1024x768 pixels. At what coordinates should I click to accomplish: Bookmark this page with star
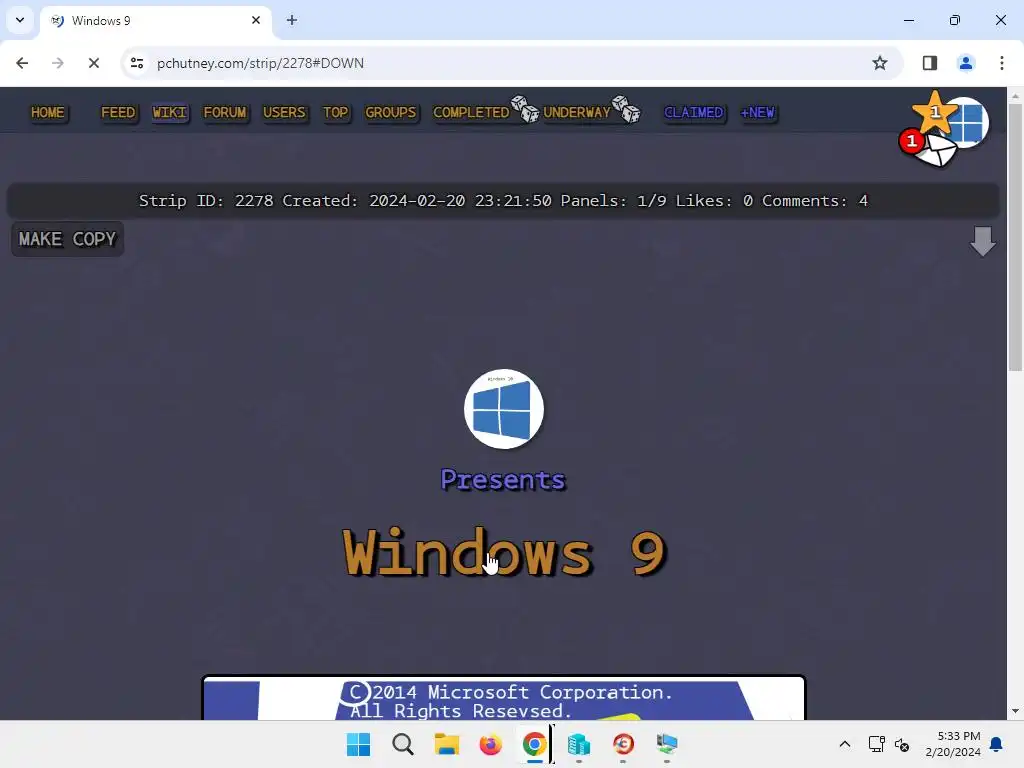tap(880, 63)
